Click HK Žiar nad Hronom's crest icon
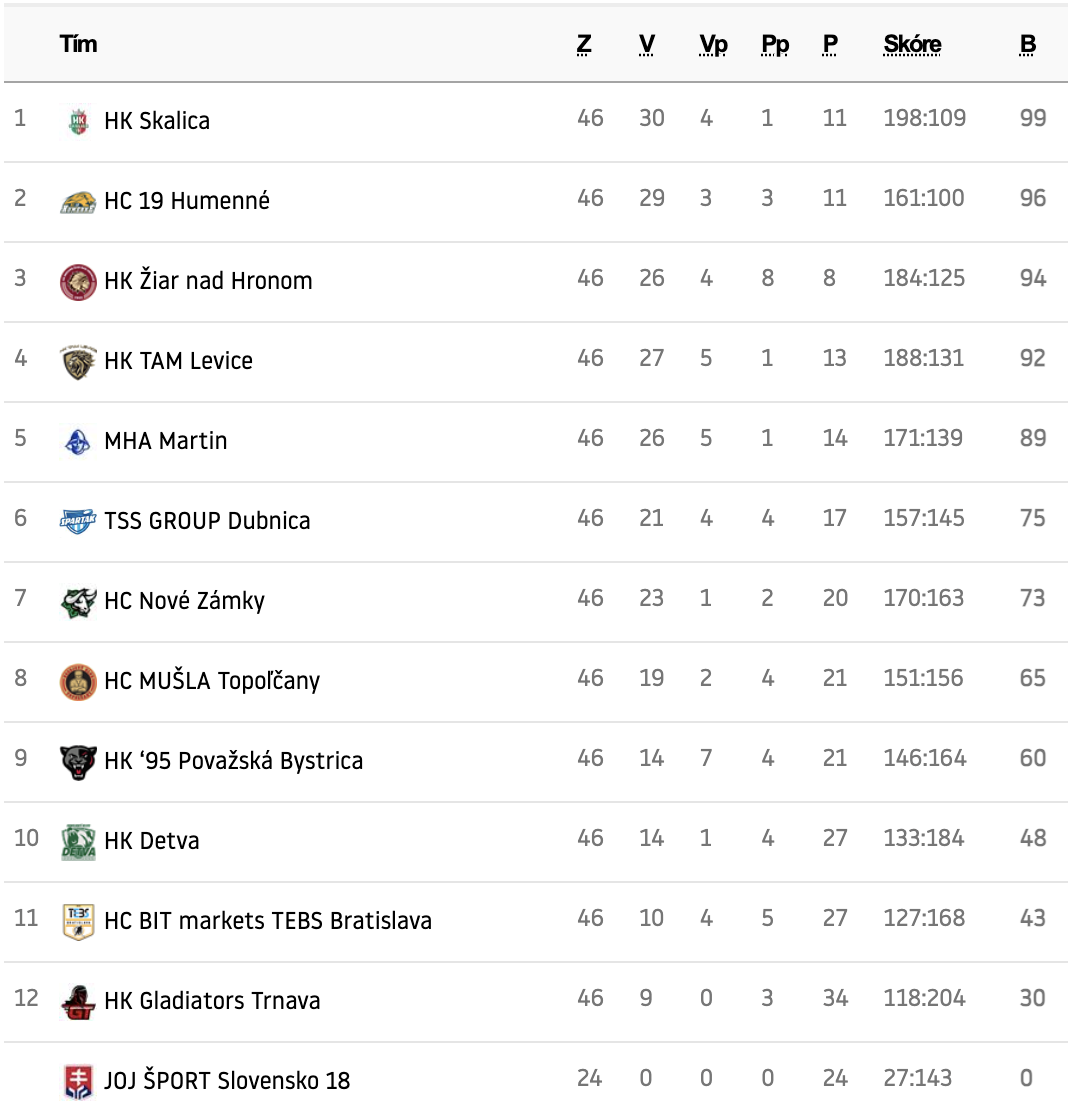This screenshot has height=1118, width=1068. (78, 281)
